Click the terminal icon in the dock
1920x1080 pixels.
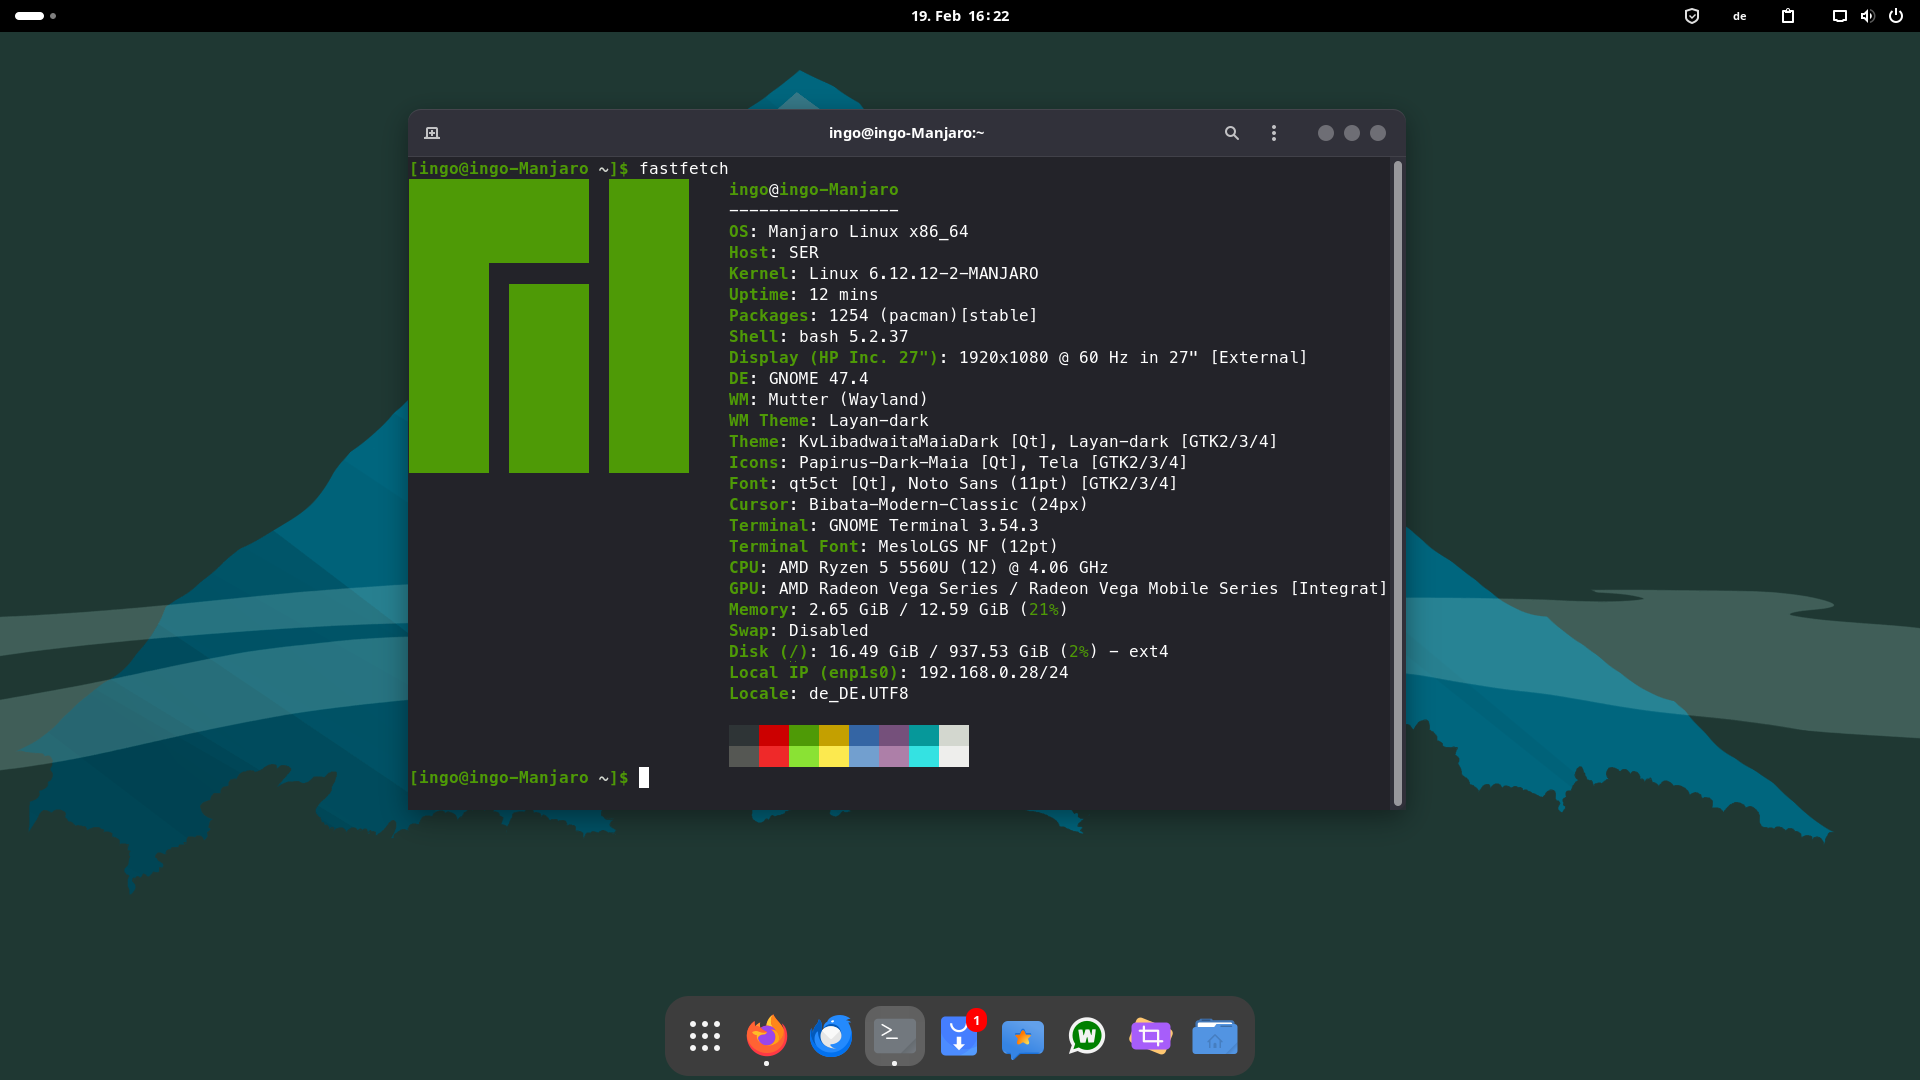[x=894, y=1036]
